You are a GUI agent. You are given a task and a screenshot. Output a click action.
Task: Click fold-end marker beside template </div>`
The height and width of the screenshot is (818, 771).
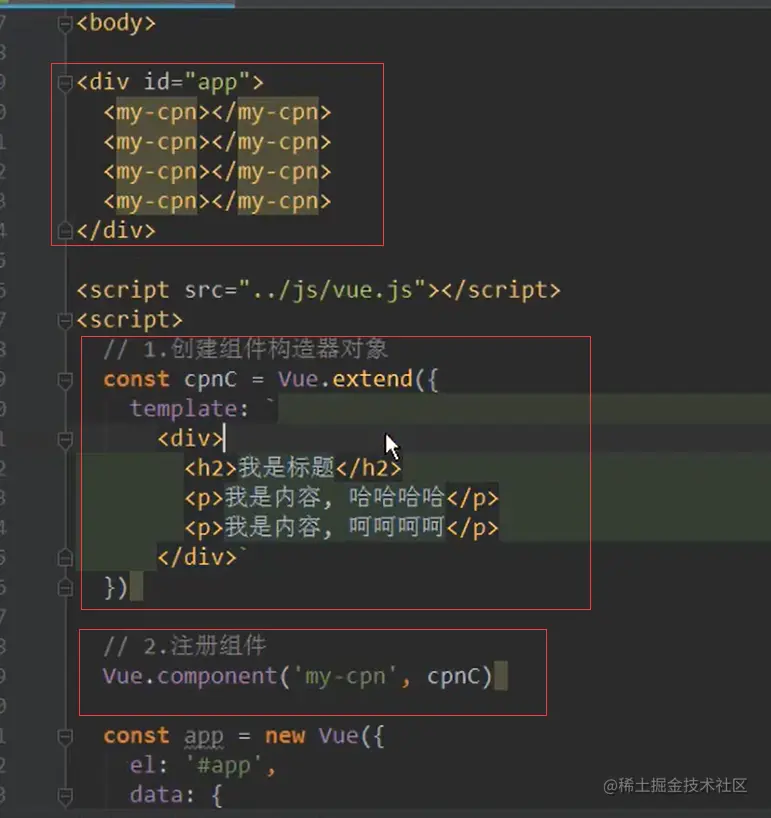tap(65, 558)
